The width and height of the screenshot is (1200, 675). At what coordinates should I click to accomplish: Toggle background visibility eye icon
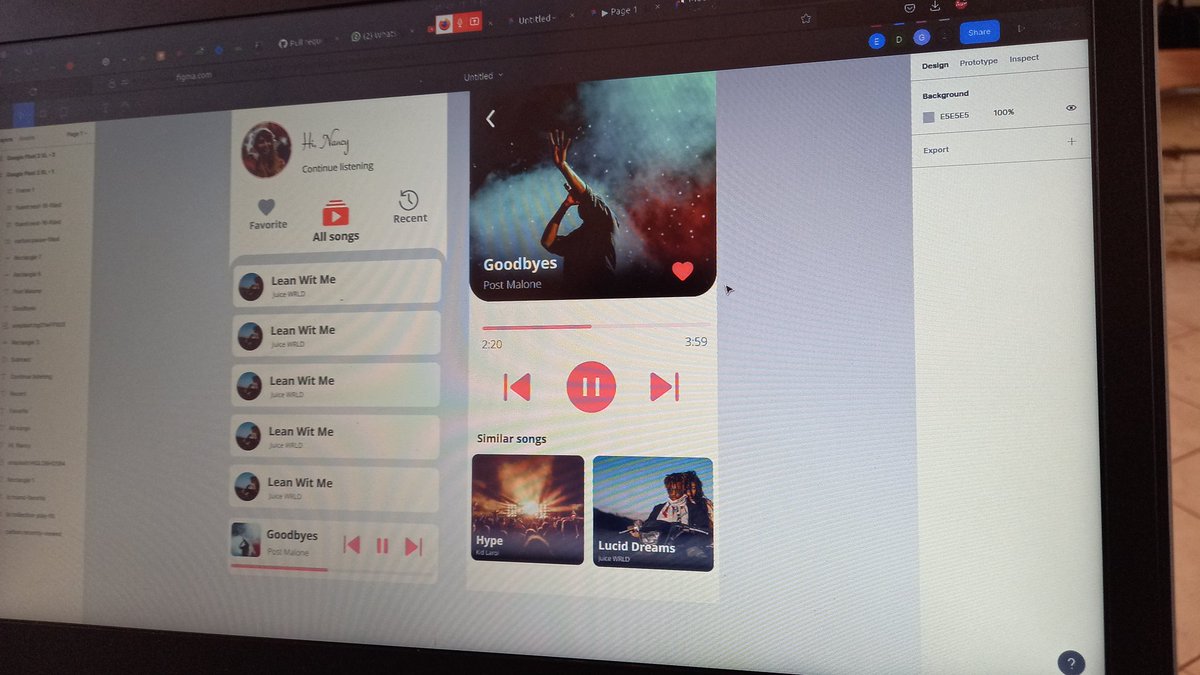[1071, 107]
